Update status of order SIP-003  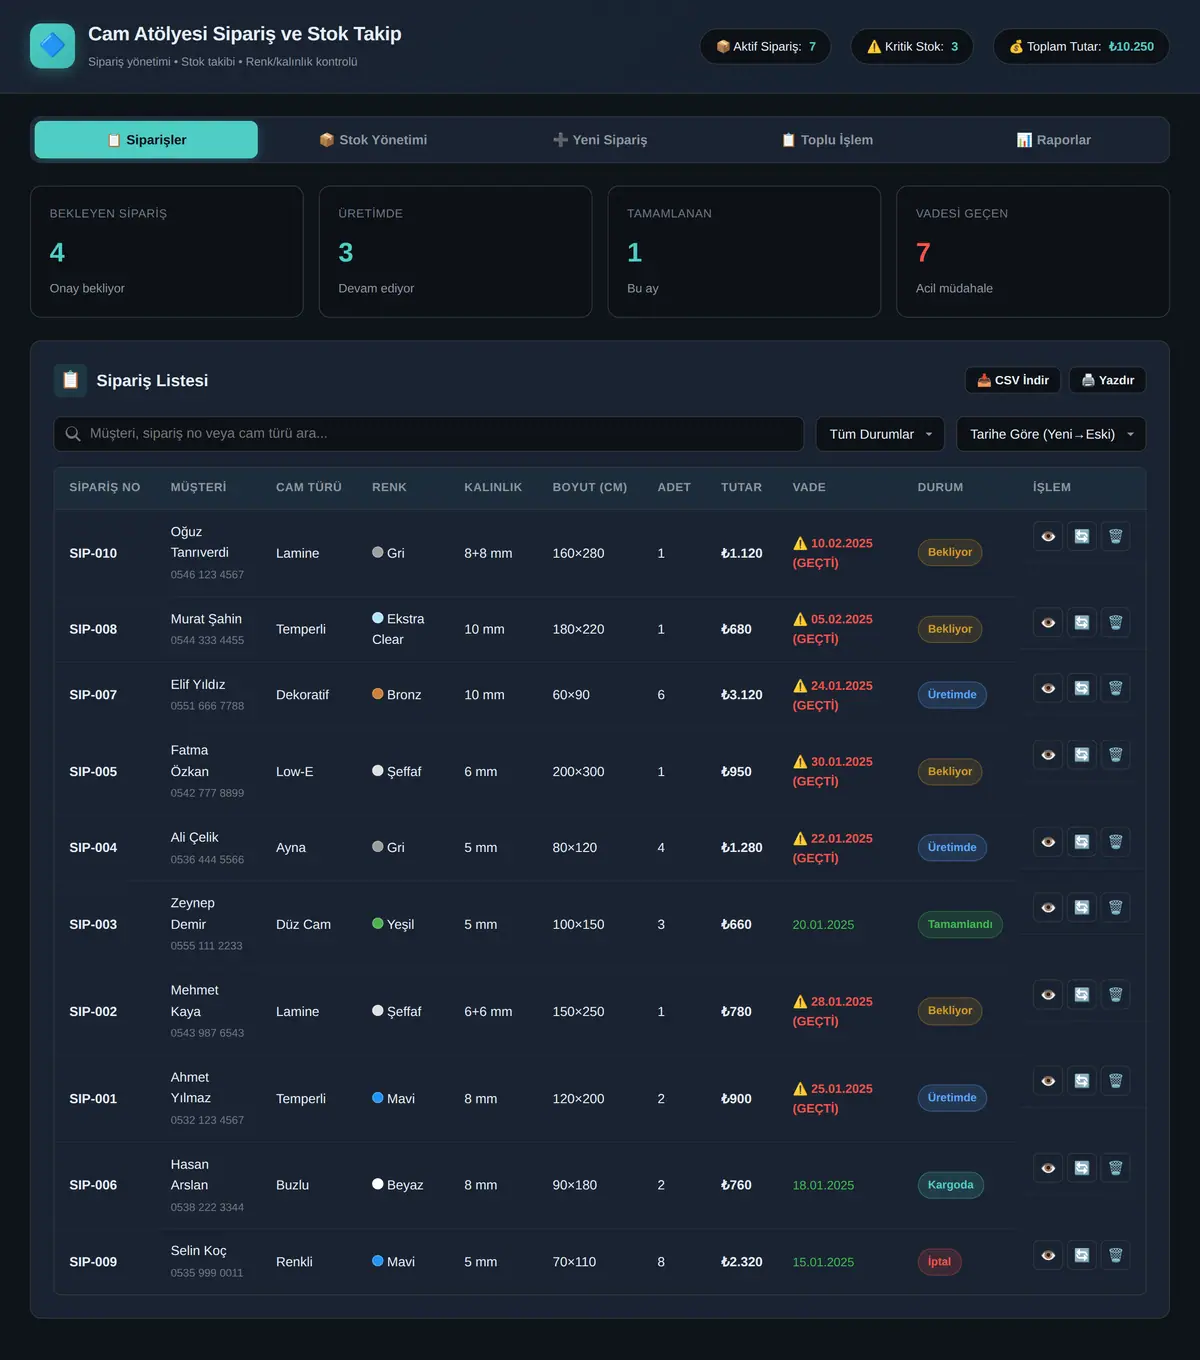click(x=1082, y=908)
